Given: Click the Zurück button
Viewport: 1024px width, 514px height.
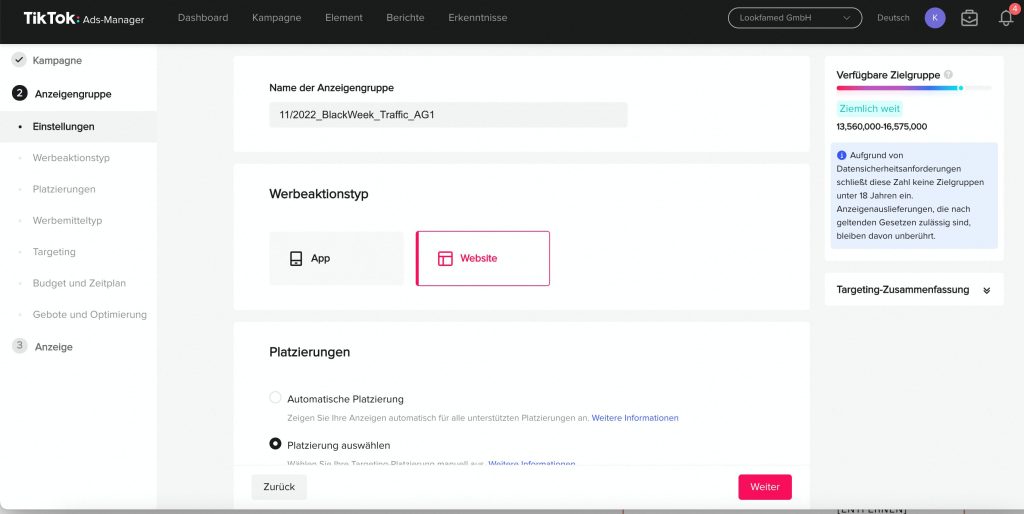Looking at the screenshot, I should click(279, 487).
